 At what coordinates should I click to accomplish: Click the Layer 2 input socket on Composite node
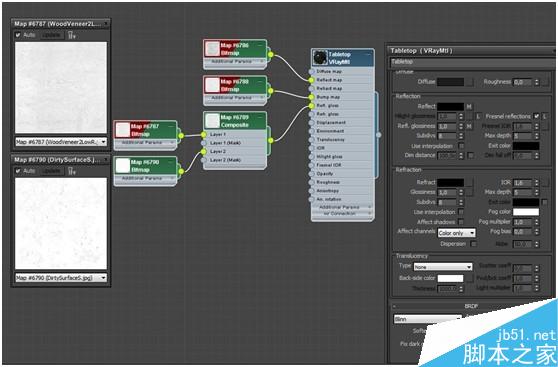[x=204, y=152]
